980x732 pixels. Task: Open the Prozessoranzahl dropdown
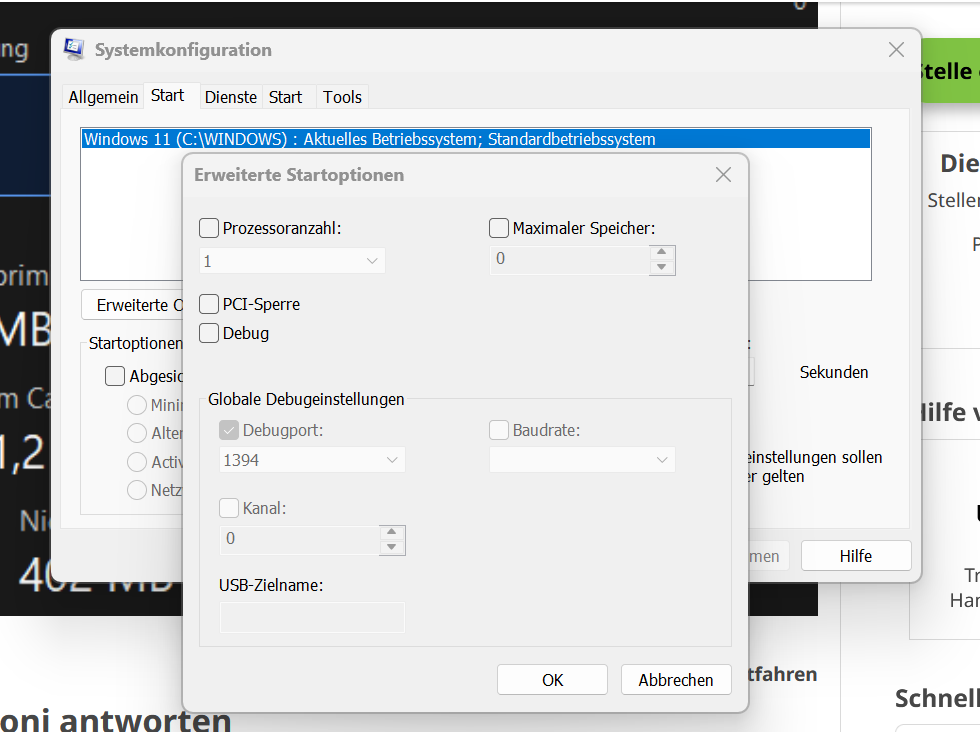click(x=292, y=261)
